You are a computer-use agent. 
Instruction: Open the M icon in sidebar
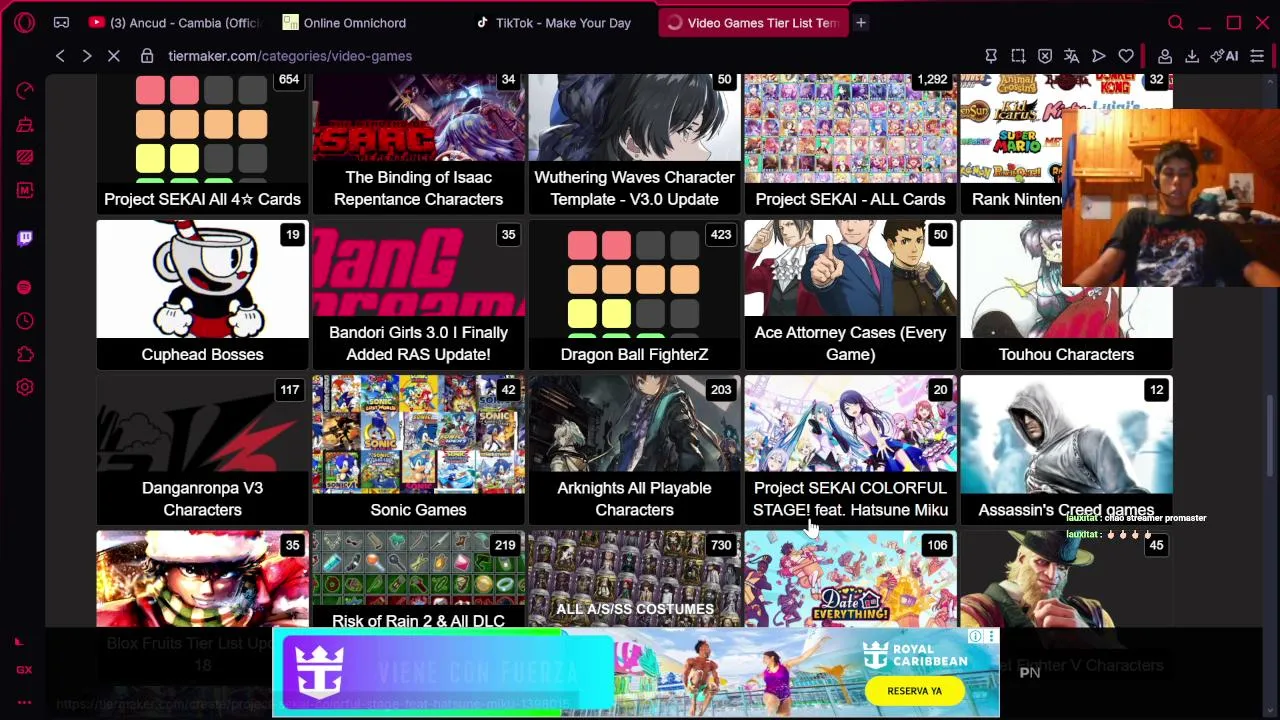click(x=25, y=190)
